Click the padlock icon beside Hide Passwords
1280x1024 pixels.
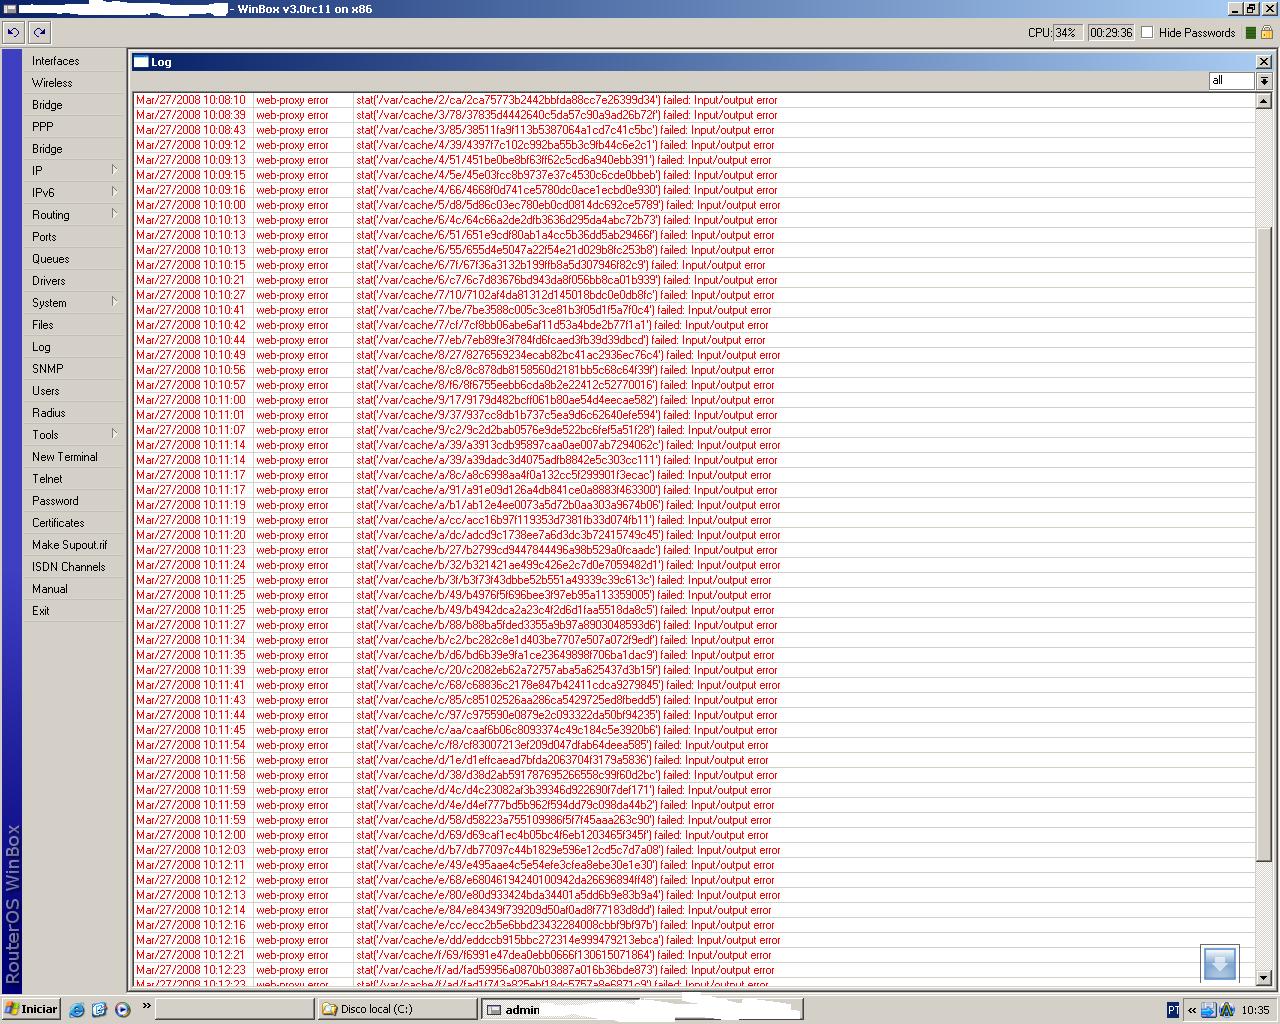click(x=1267, y=33)
